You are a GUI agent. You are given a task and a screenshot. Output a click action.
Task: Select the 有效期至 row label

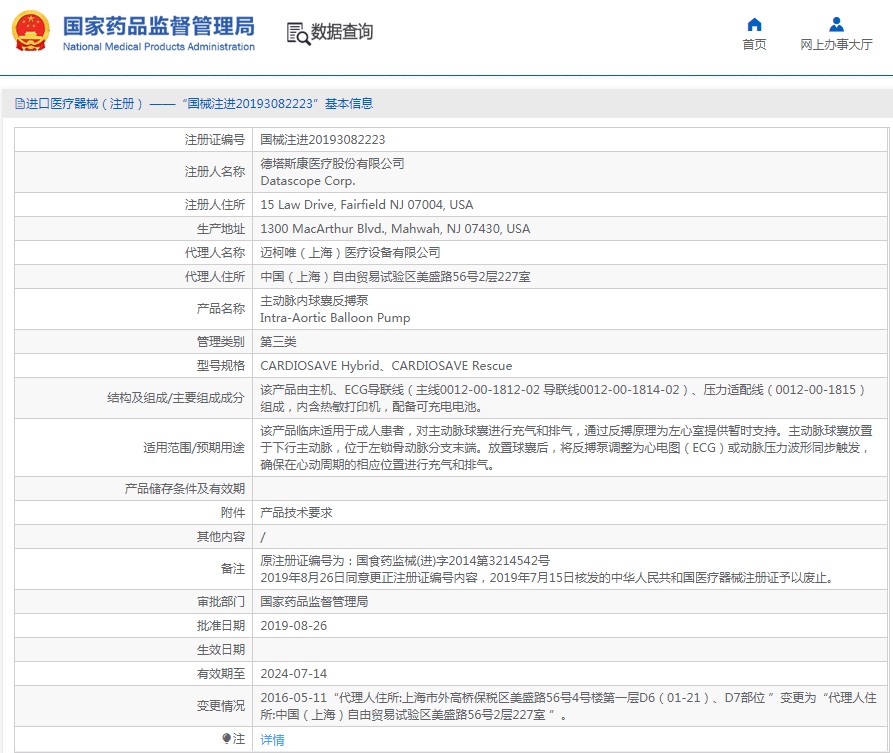pos(221,673)
